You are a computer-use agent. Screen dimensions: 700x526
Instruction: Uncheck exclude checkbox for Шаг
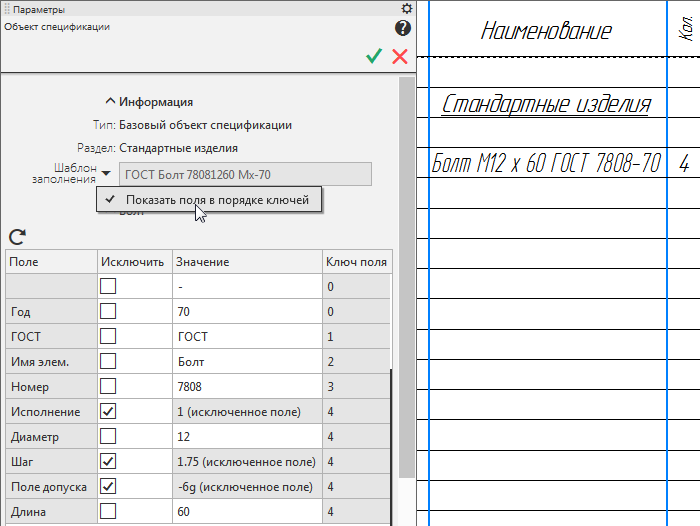108,461
